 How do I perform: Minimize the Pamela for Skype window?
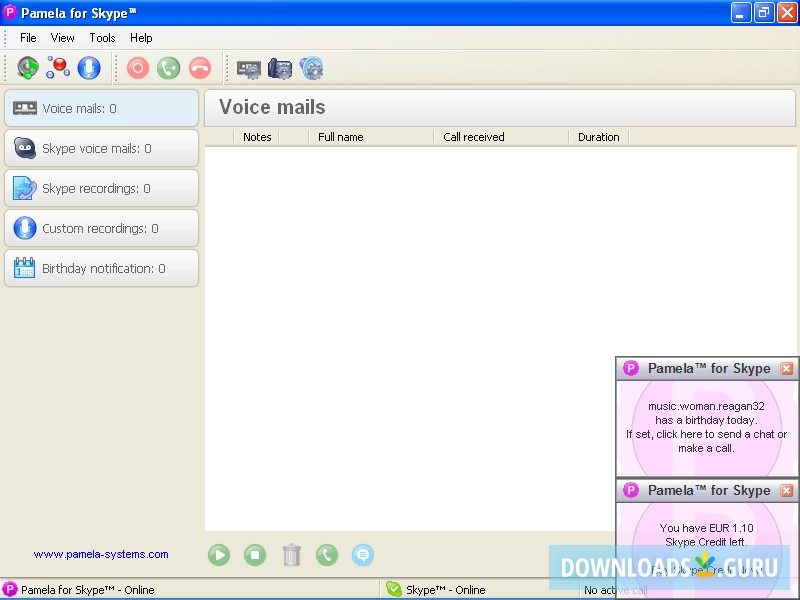(740, 13)
